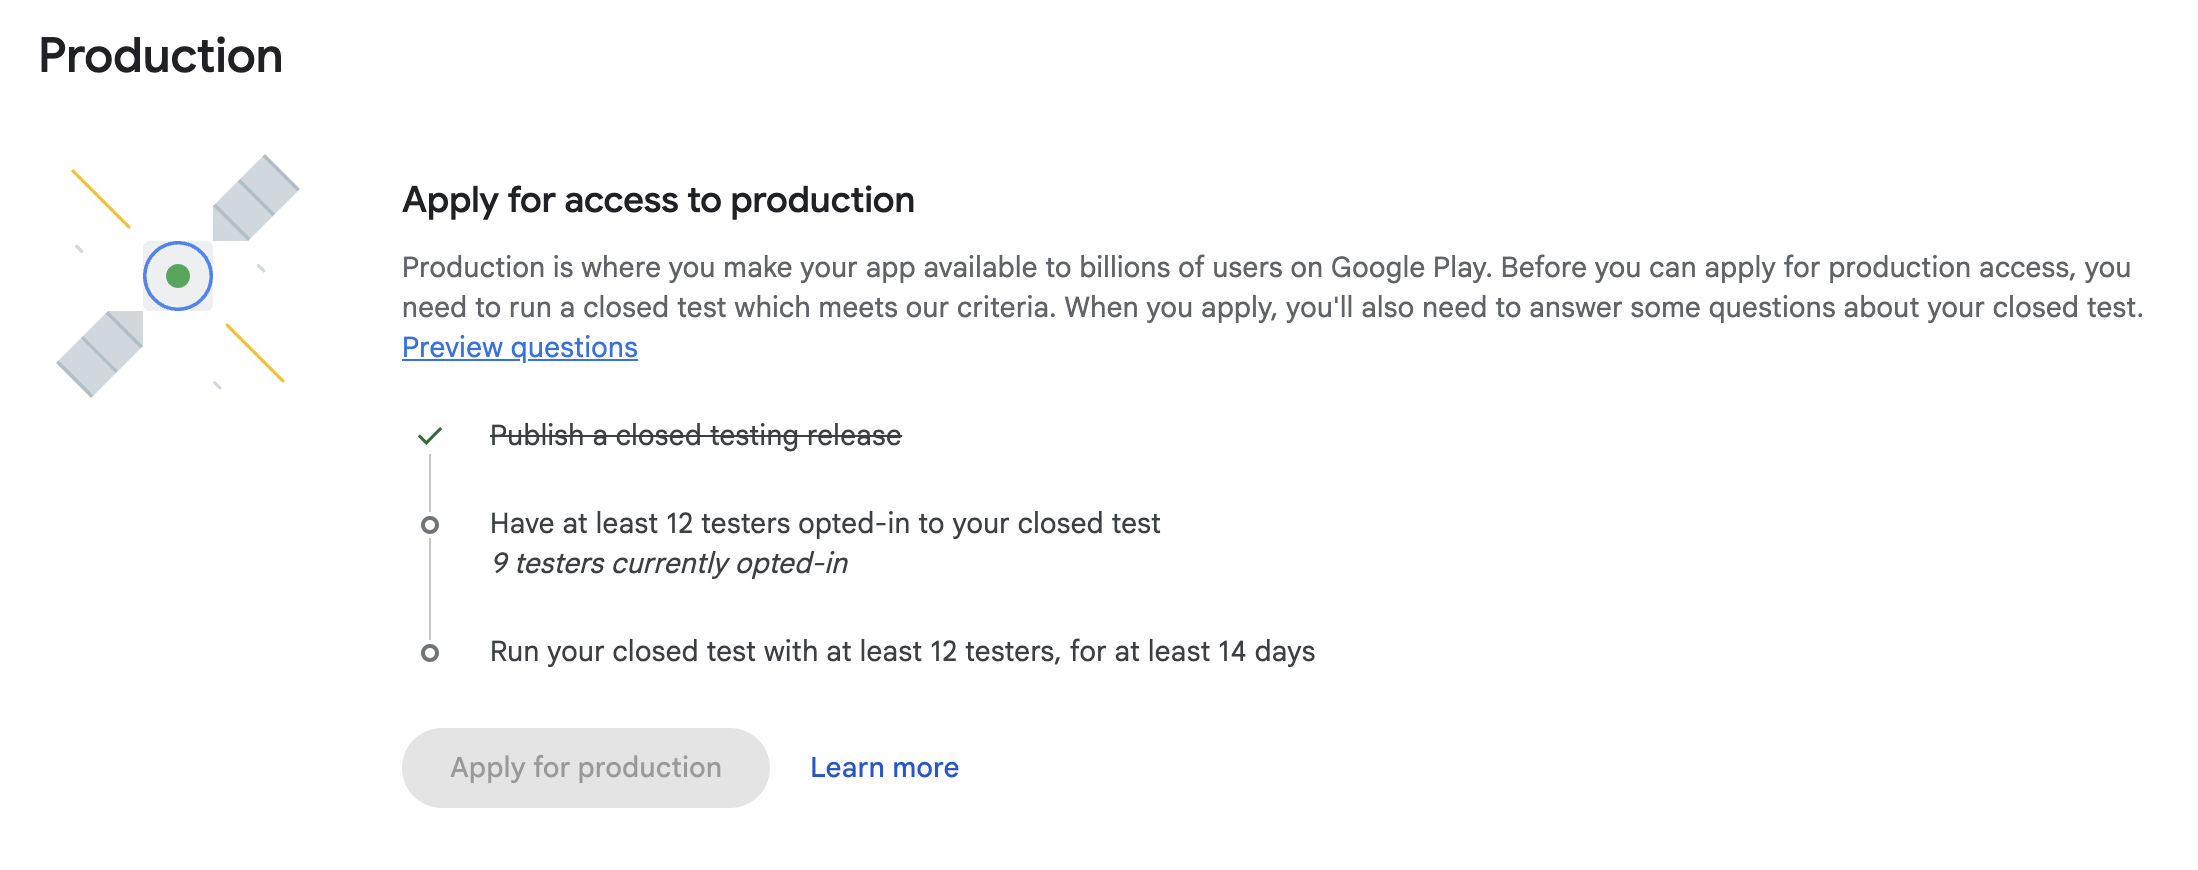The image size is (2198, 870).
Task: Click Have at least 12 testers opted-in step
Action: pos(825,524)
